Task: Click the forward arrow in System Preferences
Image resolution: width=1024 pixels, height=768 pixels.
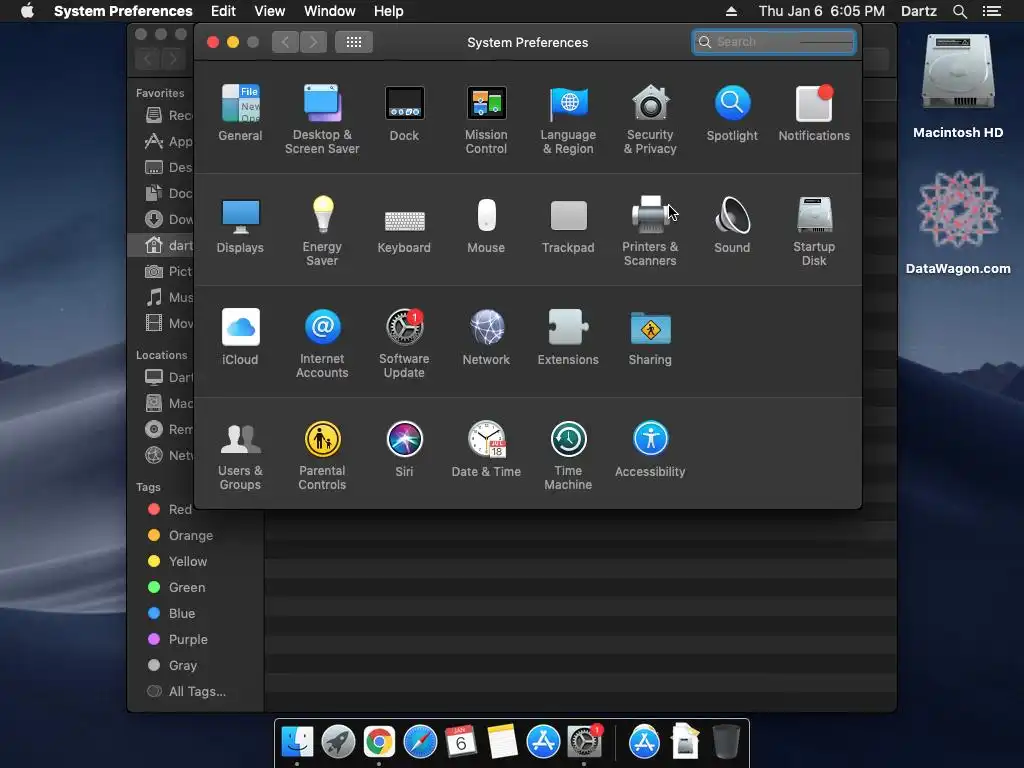Action: [x=313, y=42]
